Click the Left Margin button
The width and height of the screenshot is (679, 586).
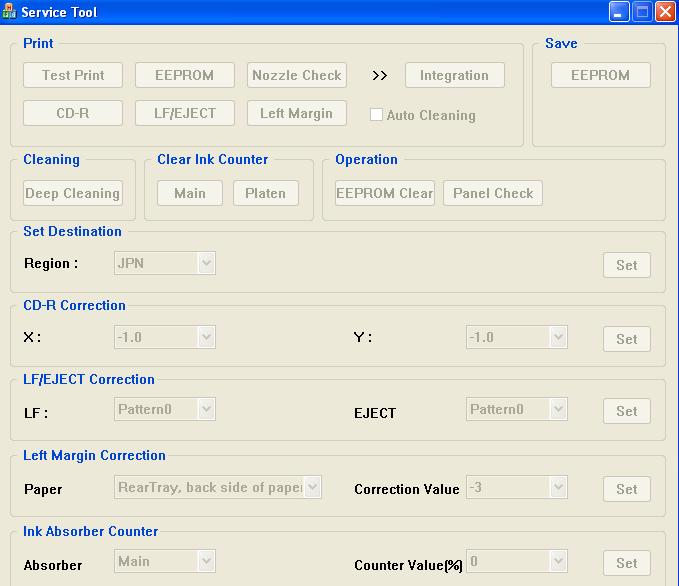[x=297, y=113]
